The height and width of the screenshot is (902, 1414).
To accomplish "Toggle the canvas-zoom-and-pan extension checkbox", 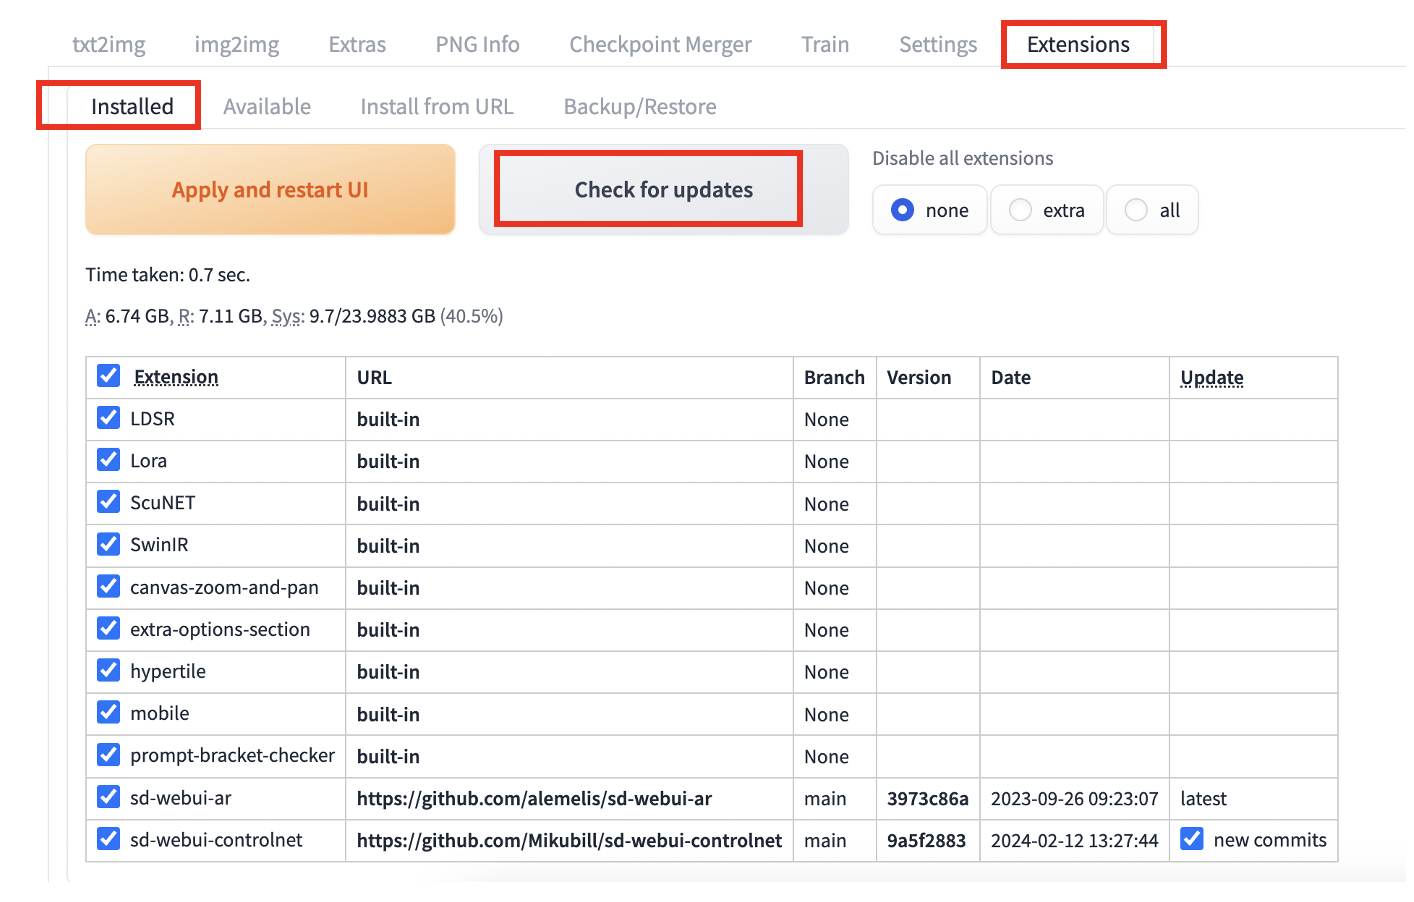I will click(x=108, y=587).
